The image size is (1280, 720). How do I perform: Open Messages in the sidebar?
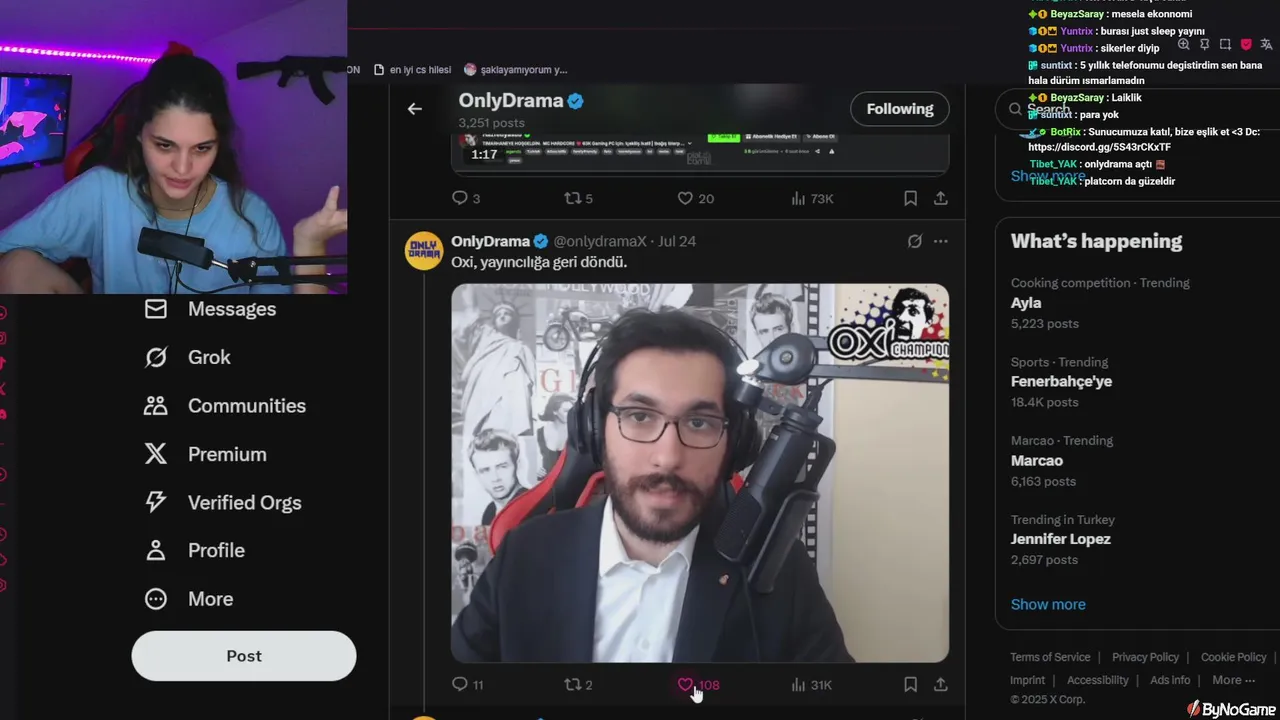(x=210, y=309)
